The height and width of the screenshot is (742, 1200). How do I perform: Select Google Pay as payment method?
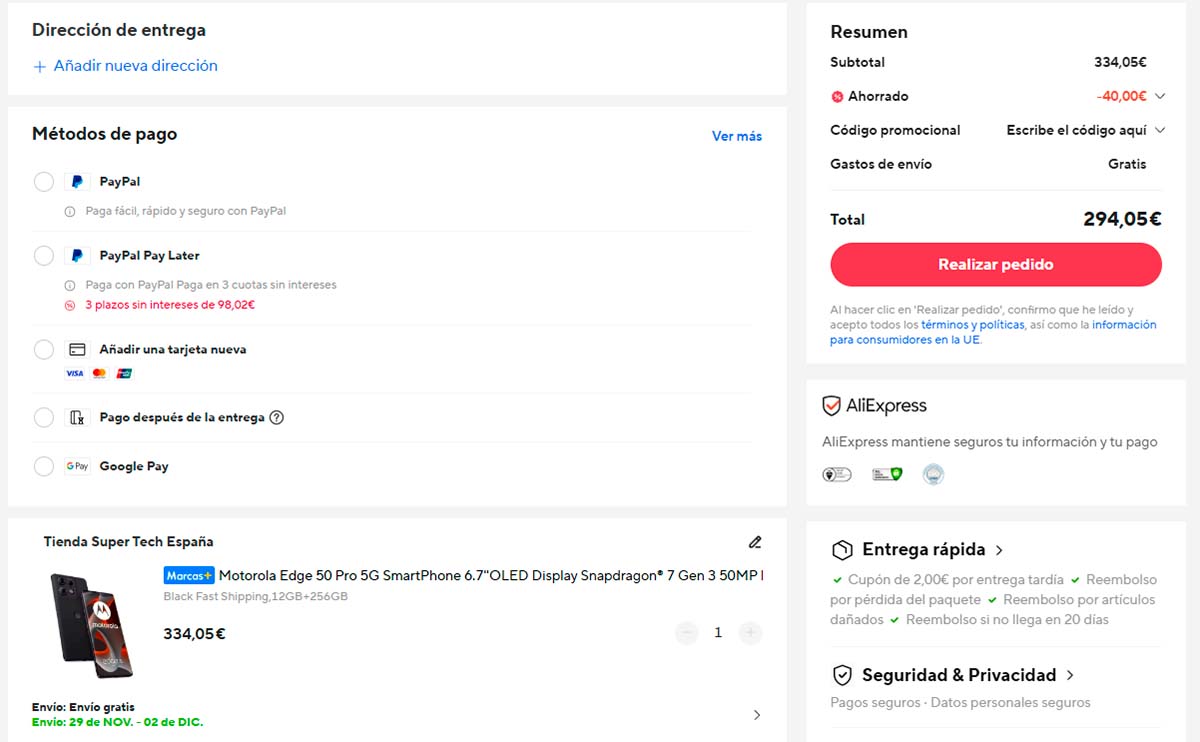point(44,467)
